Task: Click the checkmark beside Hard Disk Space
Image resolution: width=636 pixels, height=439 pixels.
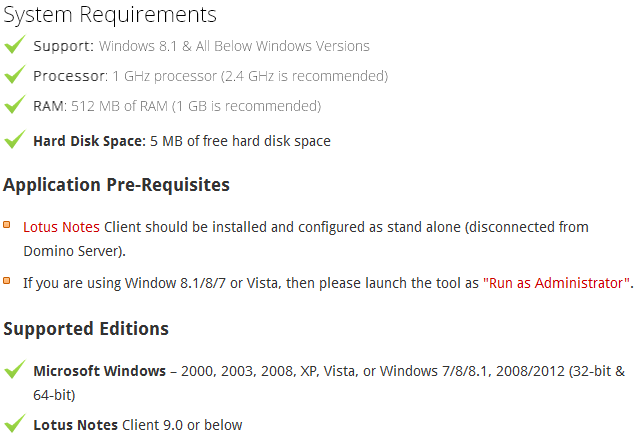Action: [15, 139]
